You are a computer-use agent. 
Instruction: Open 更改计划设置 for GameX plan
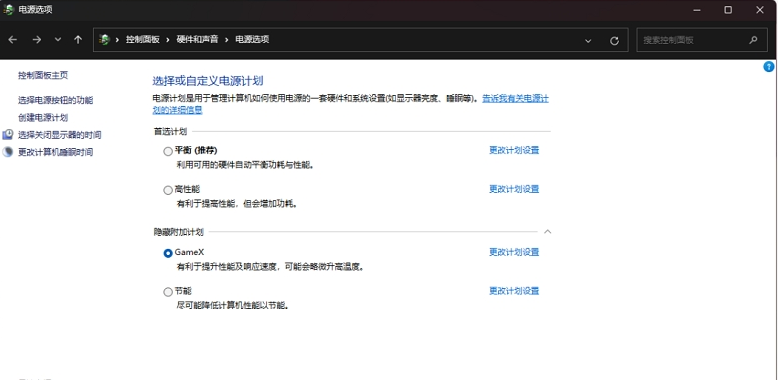pos(514,252)
